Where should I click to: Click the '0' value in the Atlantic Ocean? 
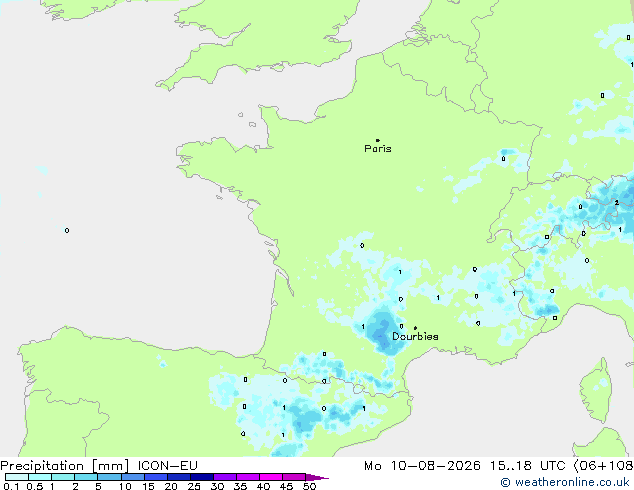tap(67, 230)
